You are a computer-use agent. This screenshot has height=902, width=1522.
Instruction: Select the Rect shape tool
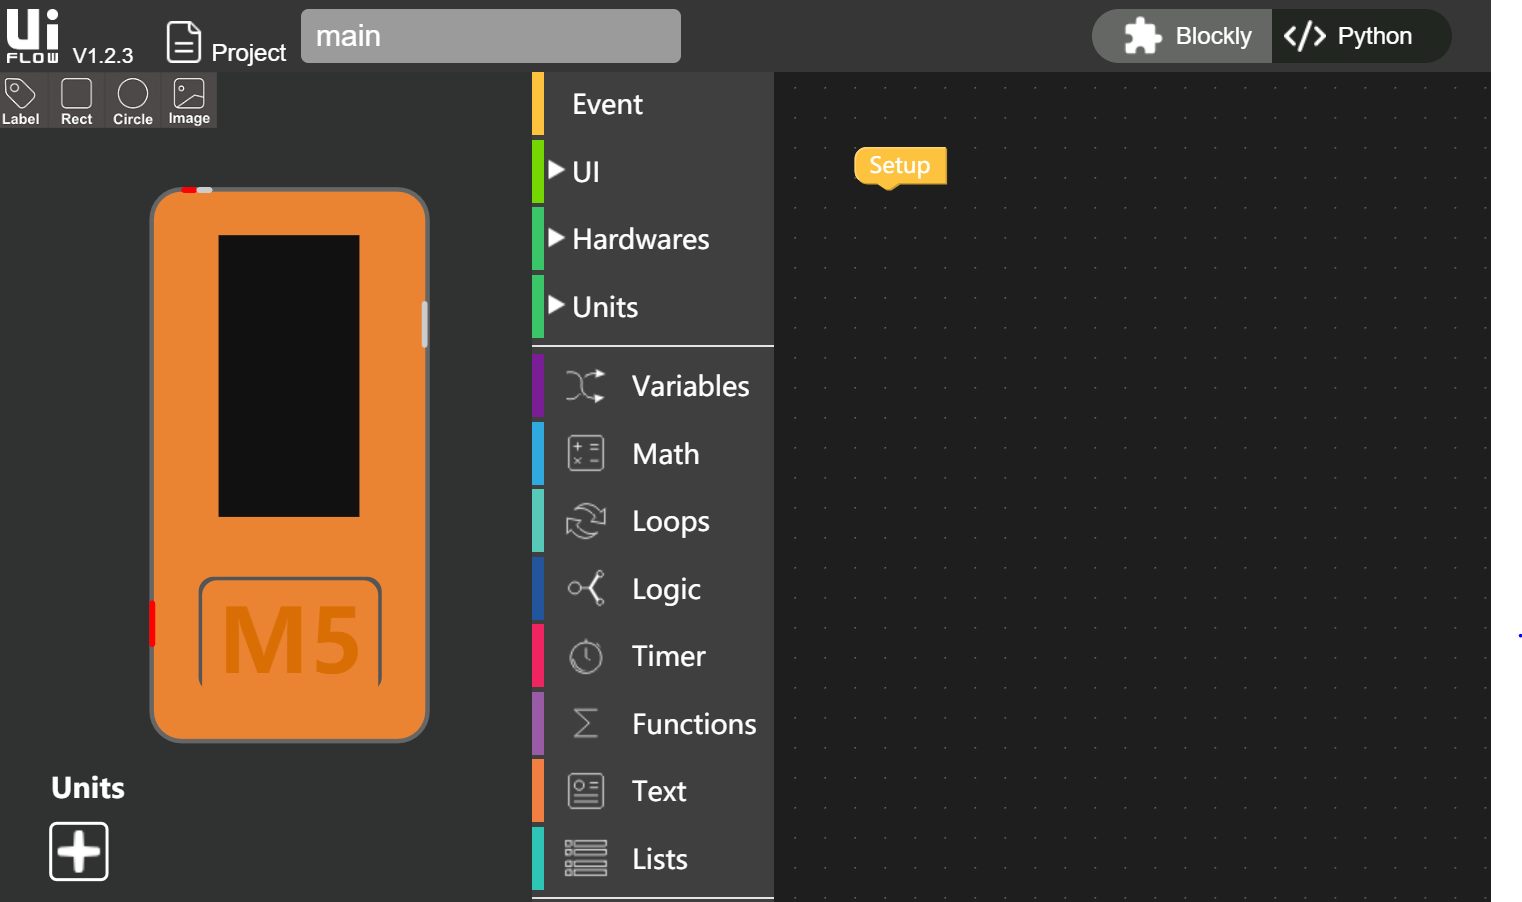[77, 101]
